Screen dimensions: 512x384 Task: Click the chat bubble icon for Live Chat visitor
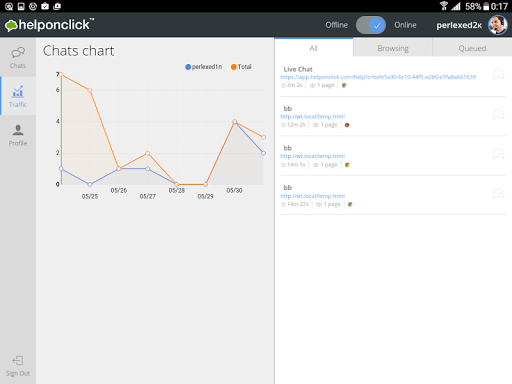[x=498, y=75]
